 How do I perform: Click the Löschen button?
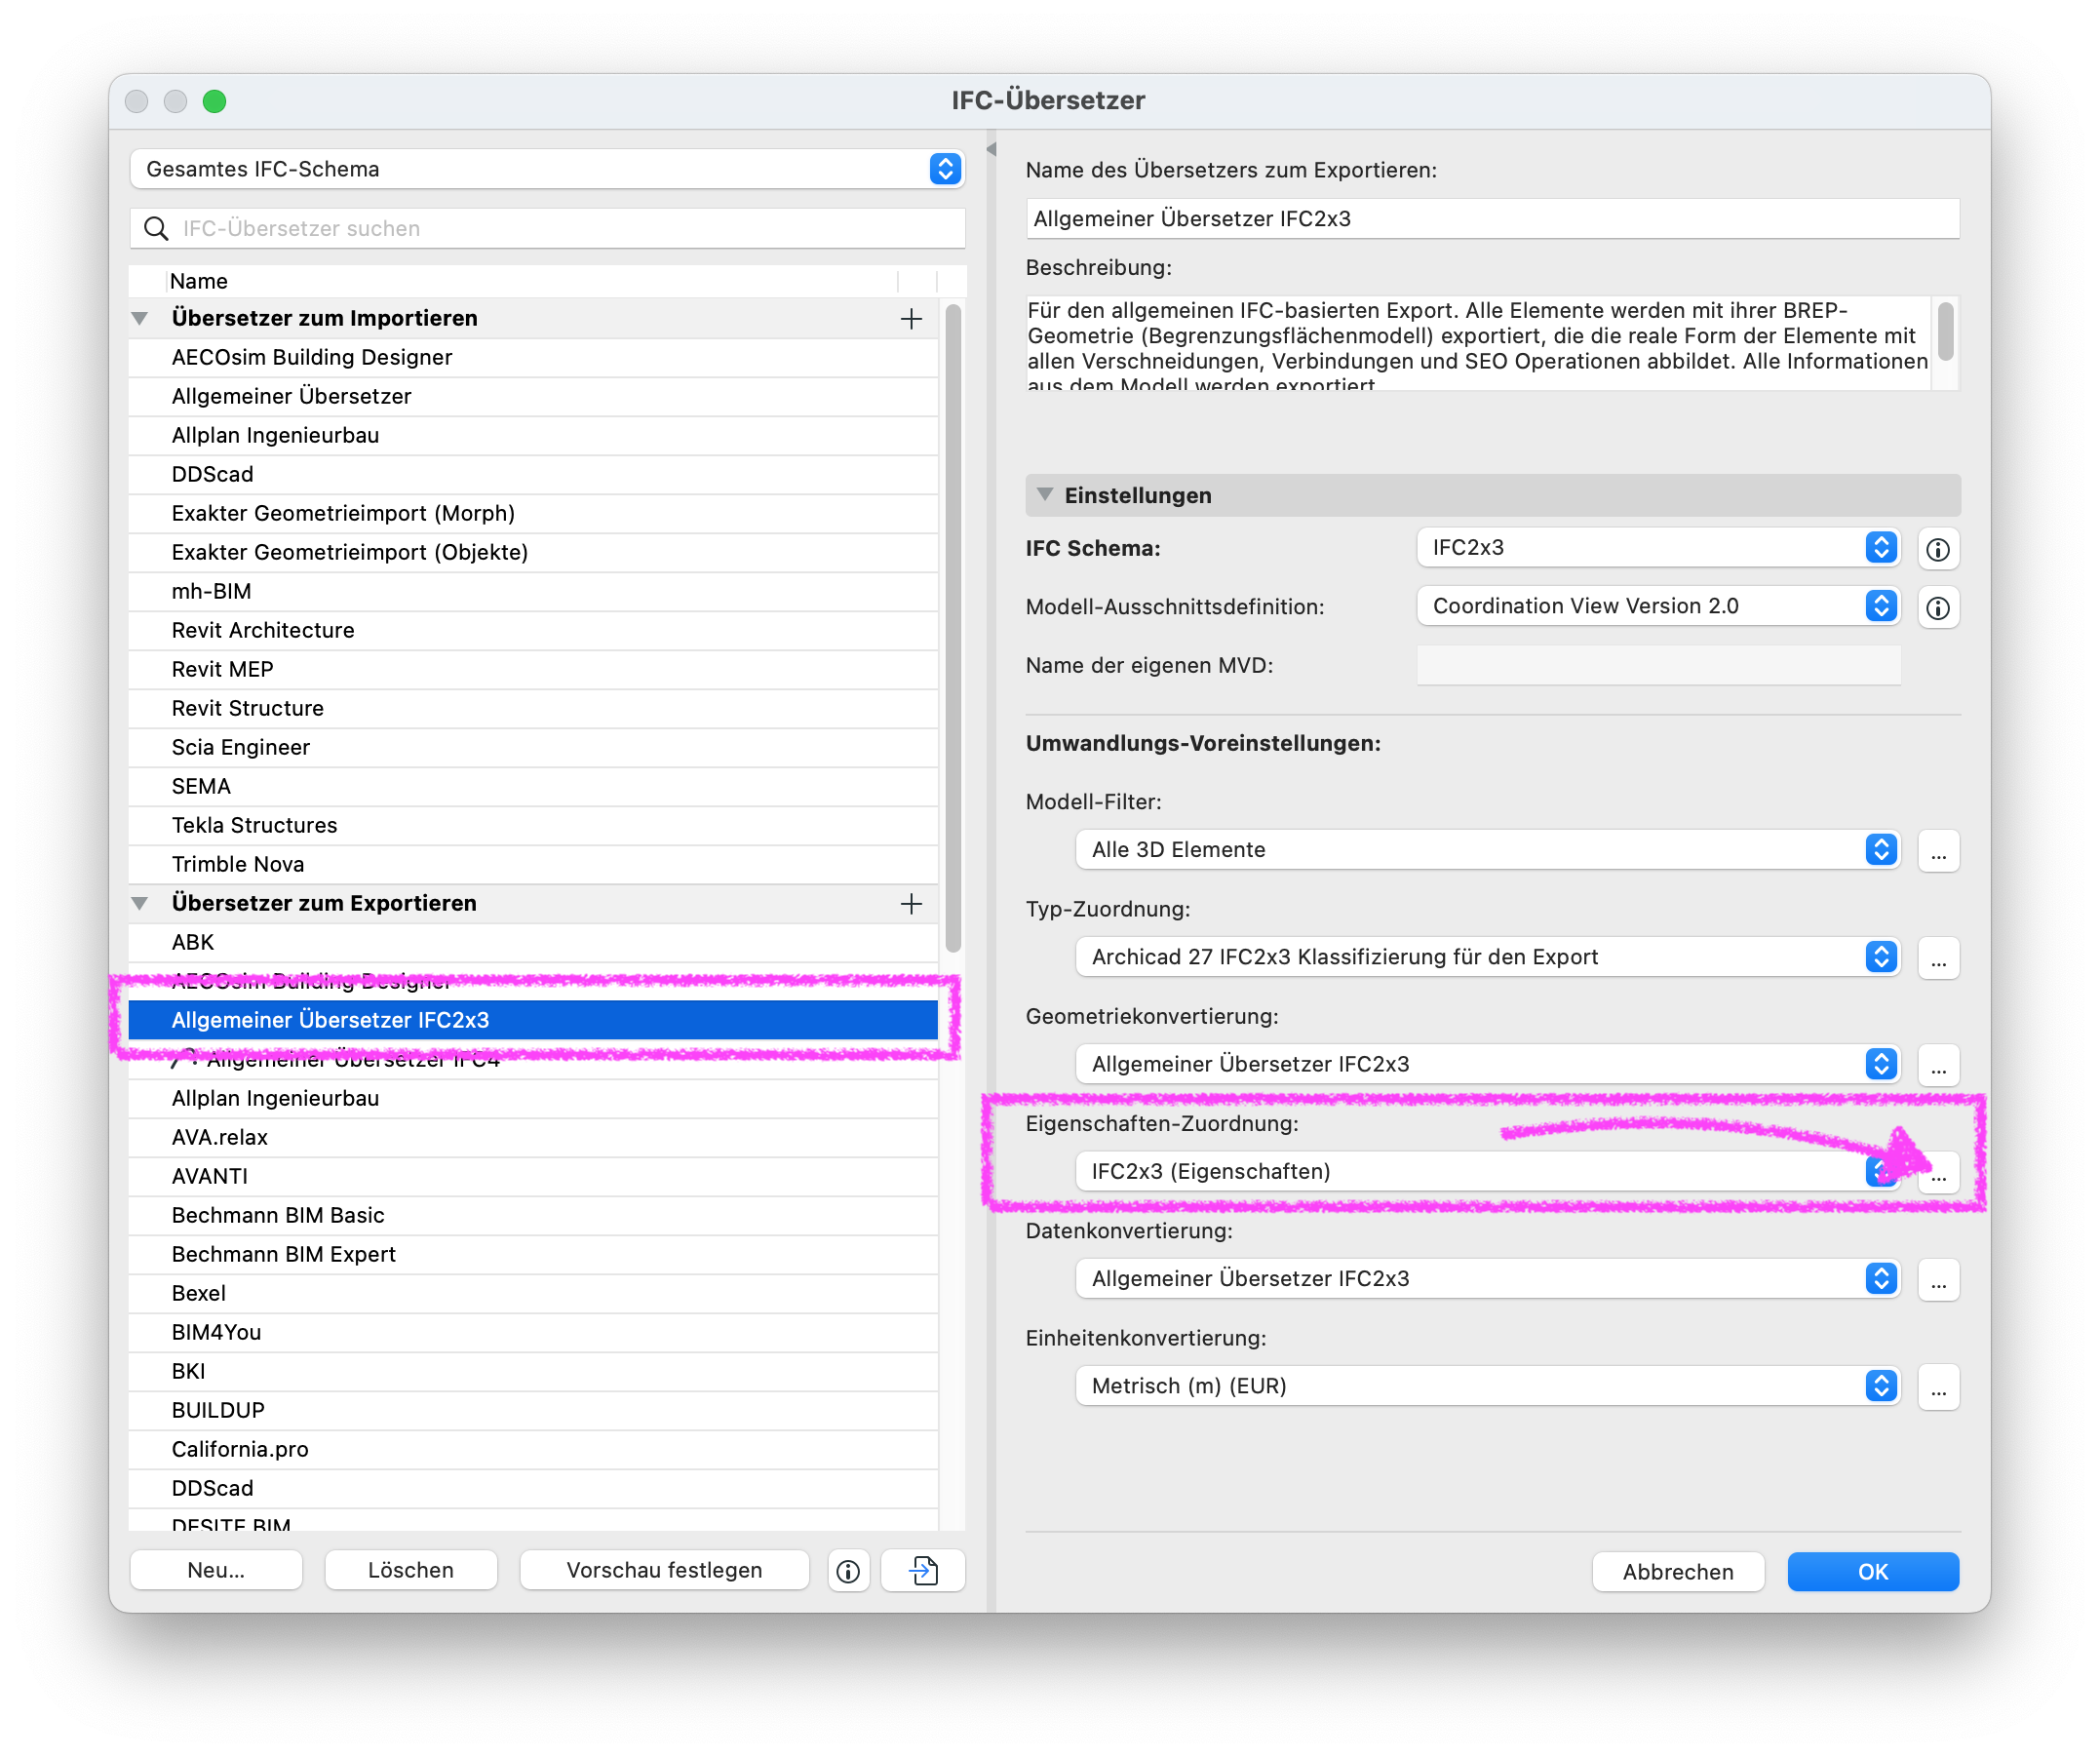[x=411, y=1571]
